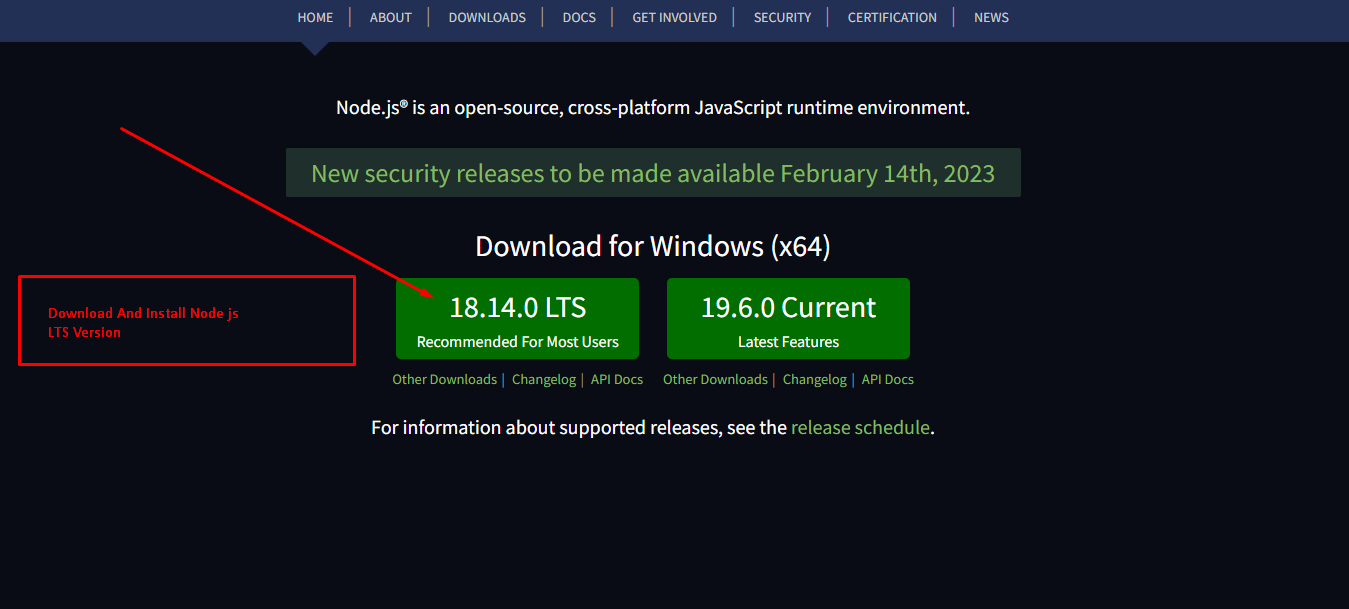Open API Docs for the LTS version
Image resolution: width=1349 pixels, height=609 pixels.
coord(616,379)
